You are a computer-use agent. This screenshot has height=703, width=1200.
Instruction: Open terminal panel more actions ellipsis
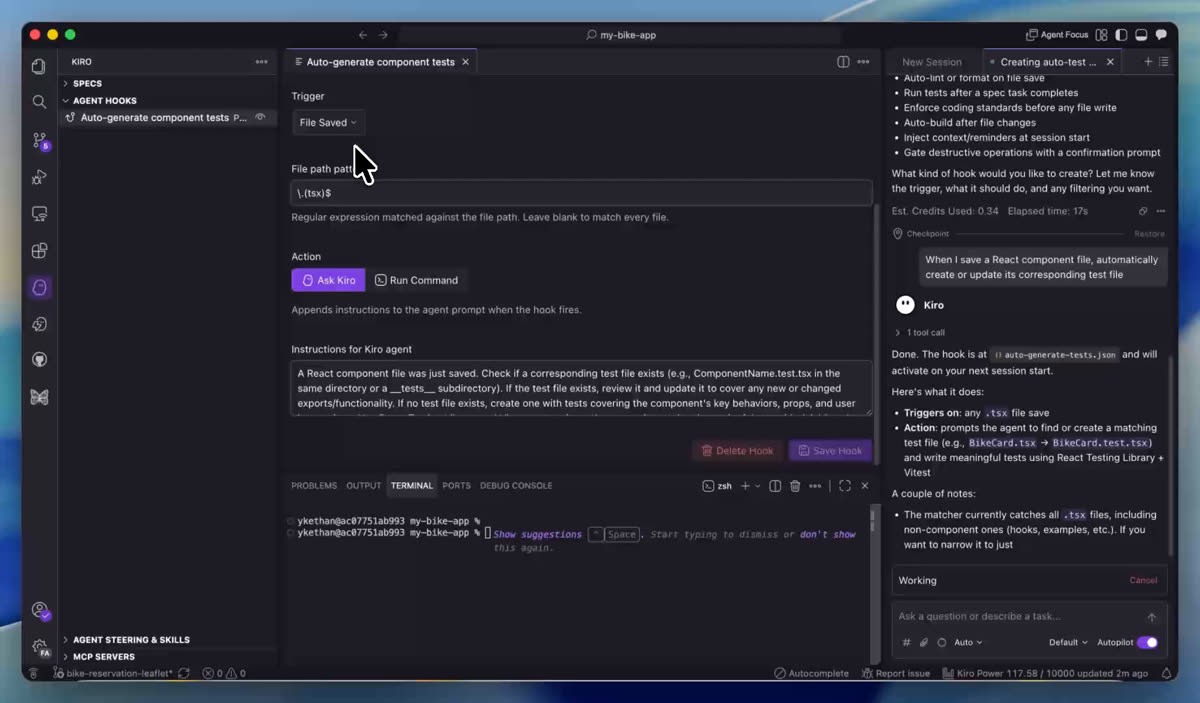tap(815, 486)
